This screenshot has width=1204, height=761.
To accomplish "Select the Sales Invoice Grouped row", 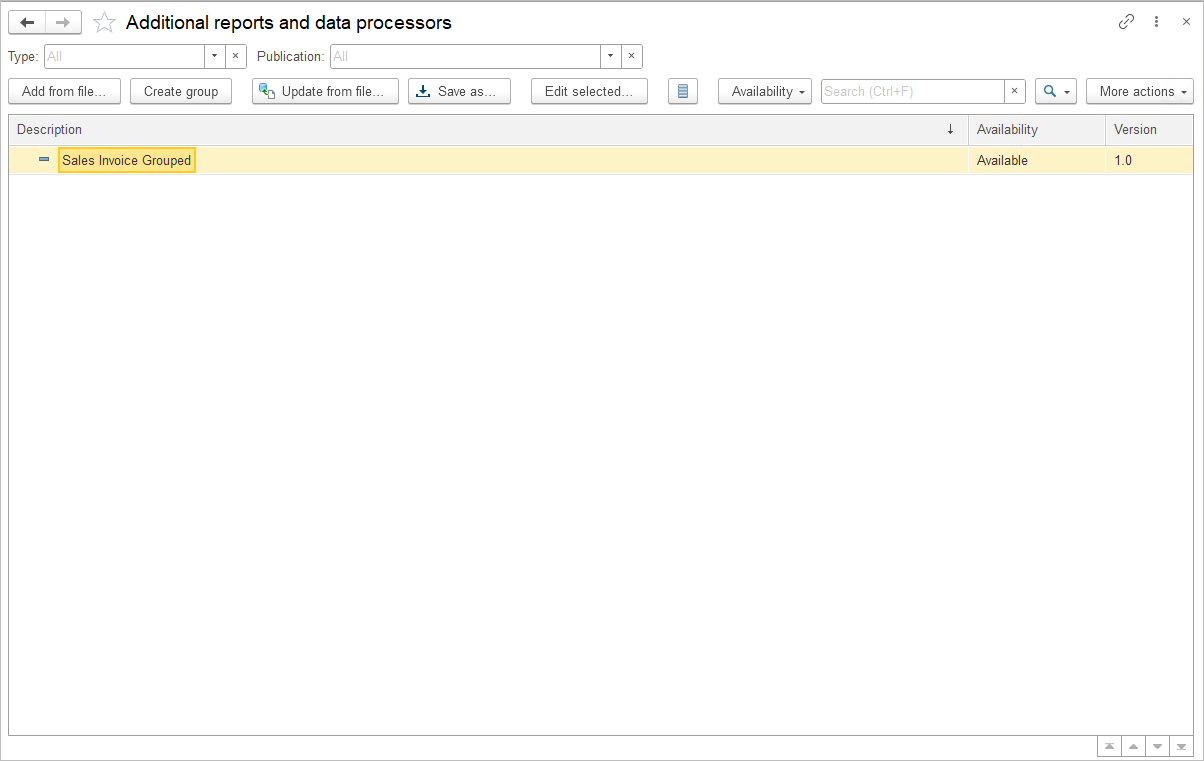I will [x=601, y=160].
